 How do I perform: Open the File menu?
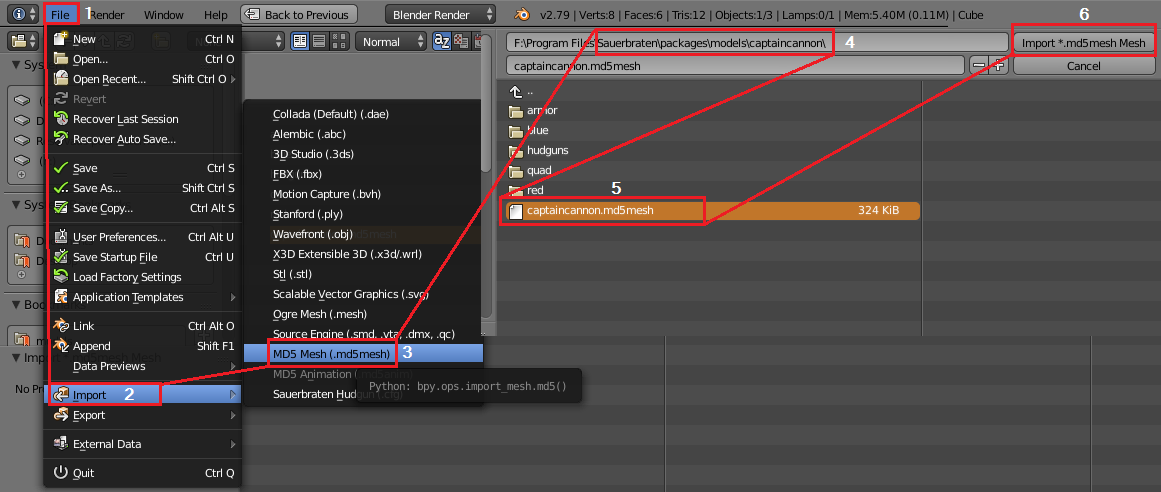click(61, 14)
